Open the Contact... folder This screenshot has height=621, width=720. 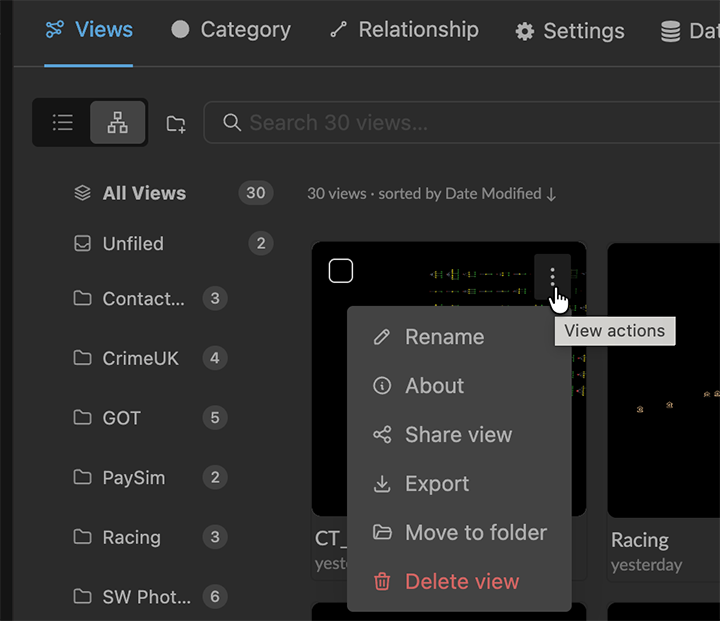coord(151,299)
